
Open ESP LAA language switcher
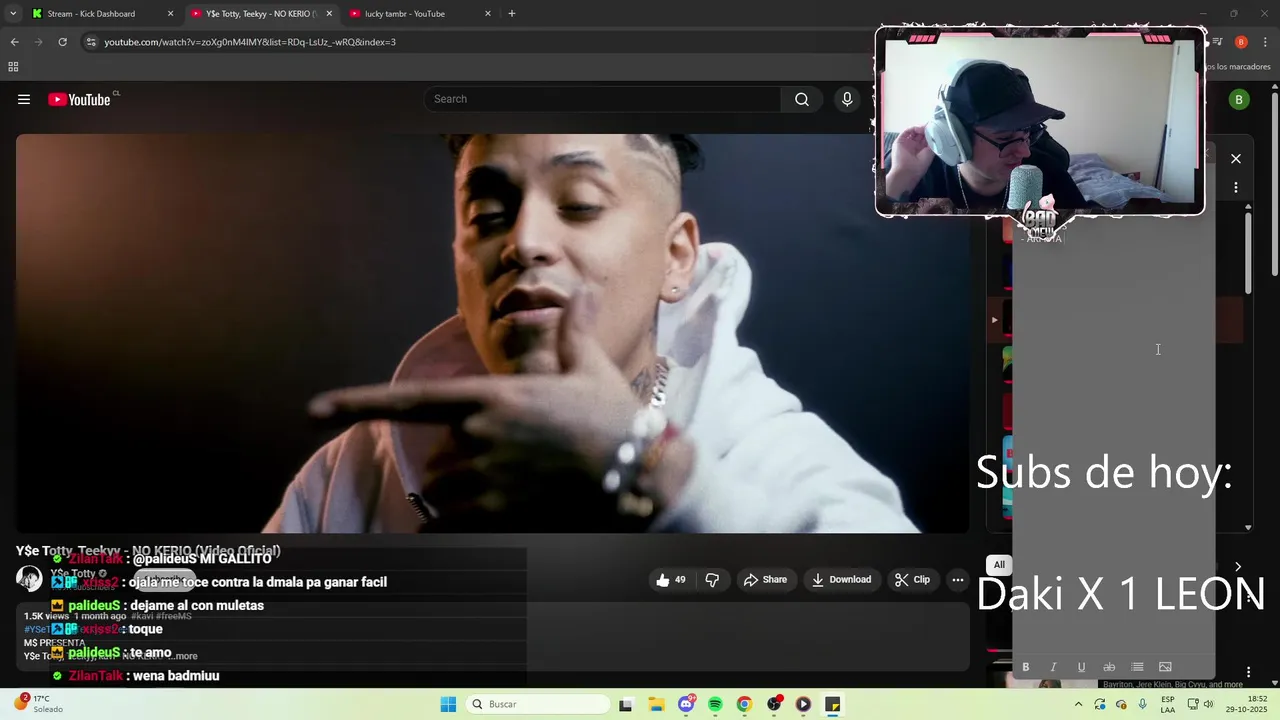tap(1168, 704)
